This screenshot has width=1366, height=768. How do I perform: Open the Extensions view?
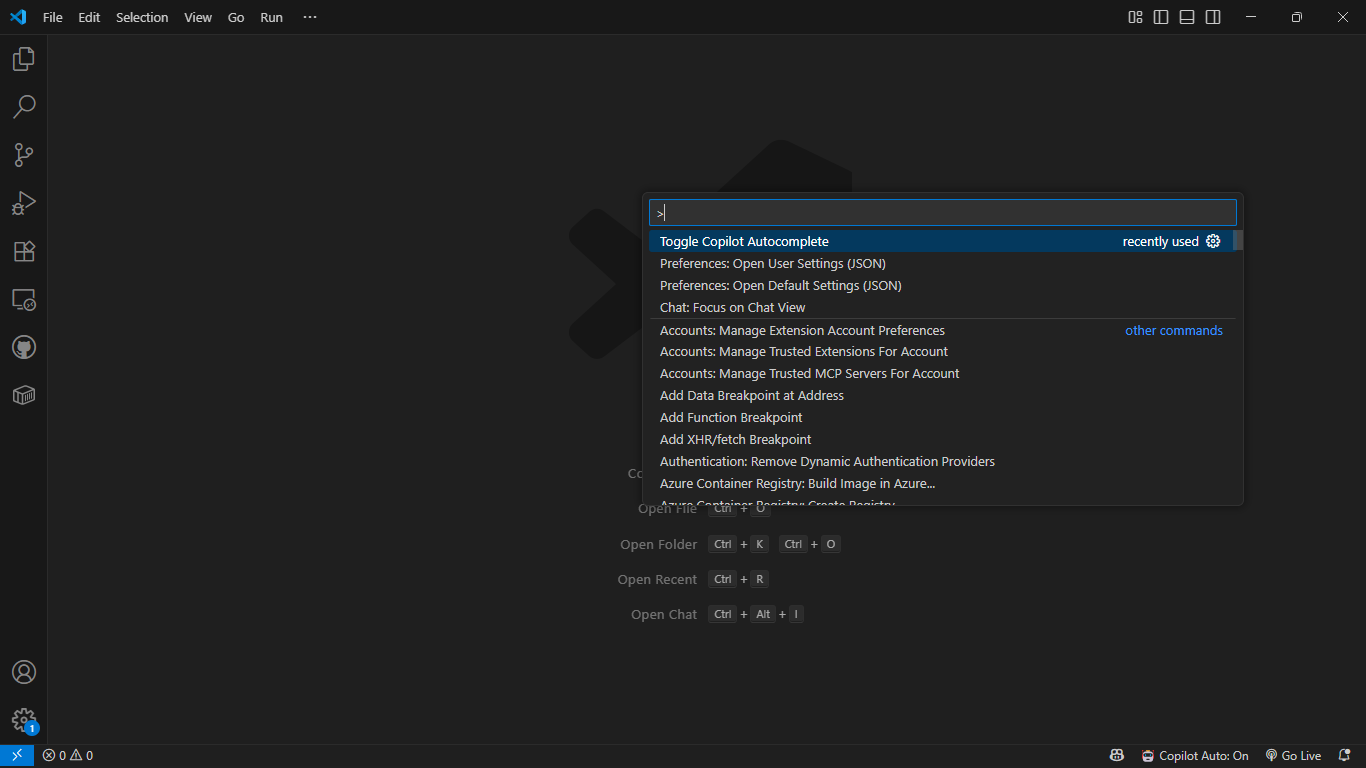point(24,251)
